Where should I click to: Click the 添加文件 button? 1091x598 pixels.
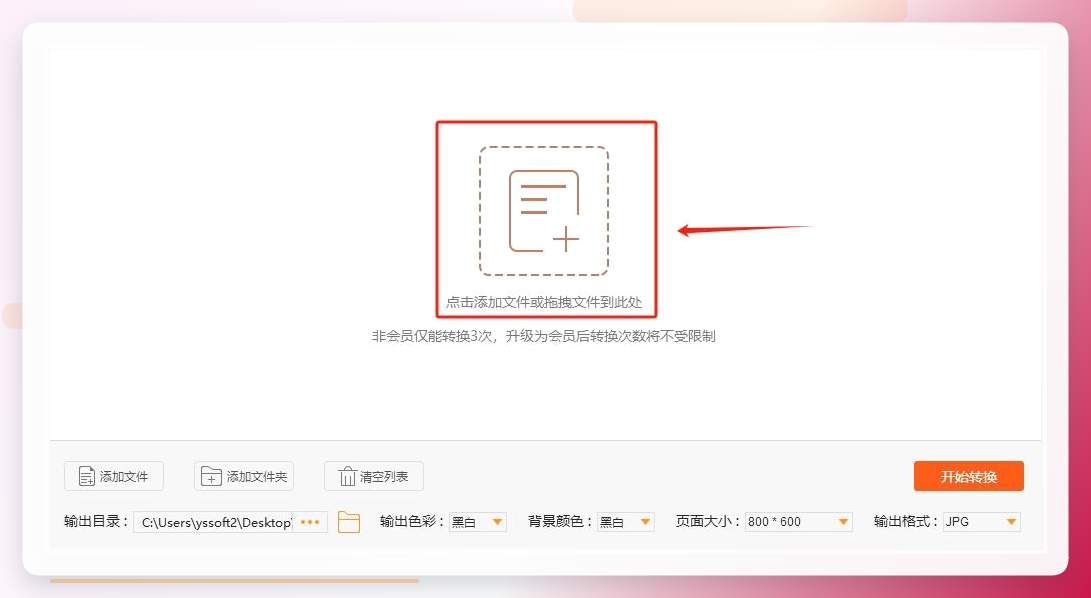click(x=114, y=476)
